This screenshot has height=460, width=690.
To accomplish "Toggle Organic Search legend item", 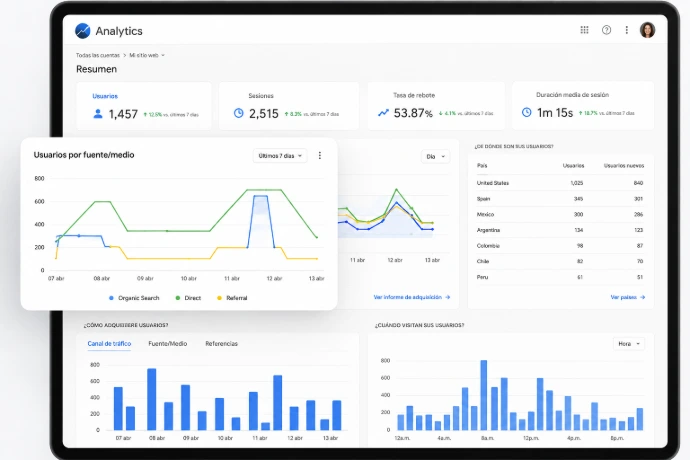I will [134, 298].
